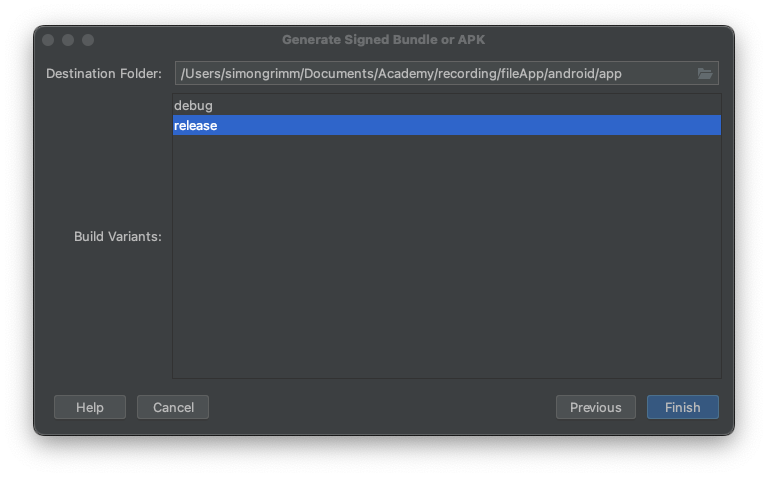
Task: Close the dialog via the window close dot
Action: [x=48, y=40]
